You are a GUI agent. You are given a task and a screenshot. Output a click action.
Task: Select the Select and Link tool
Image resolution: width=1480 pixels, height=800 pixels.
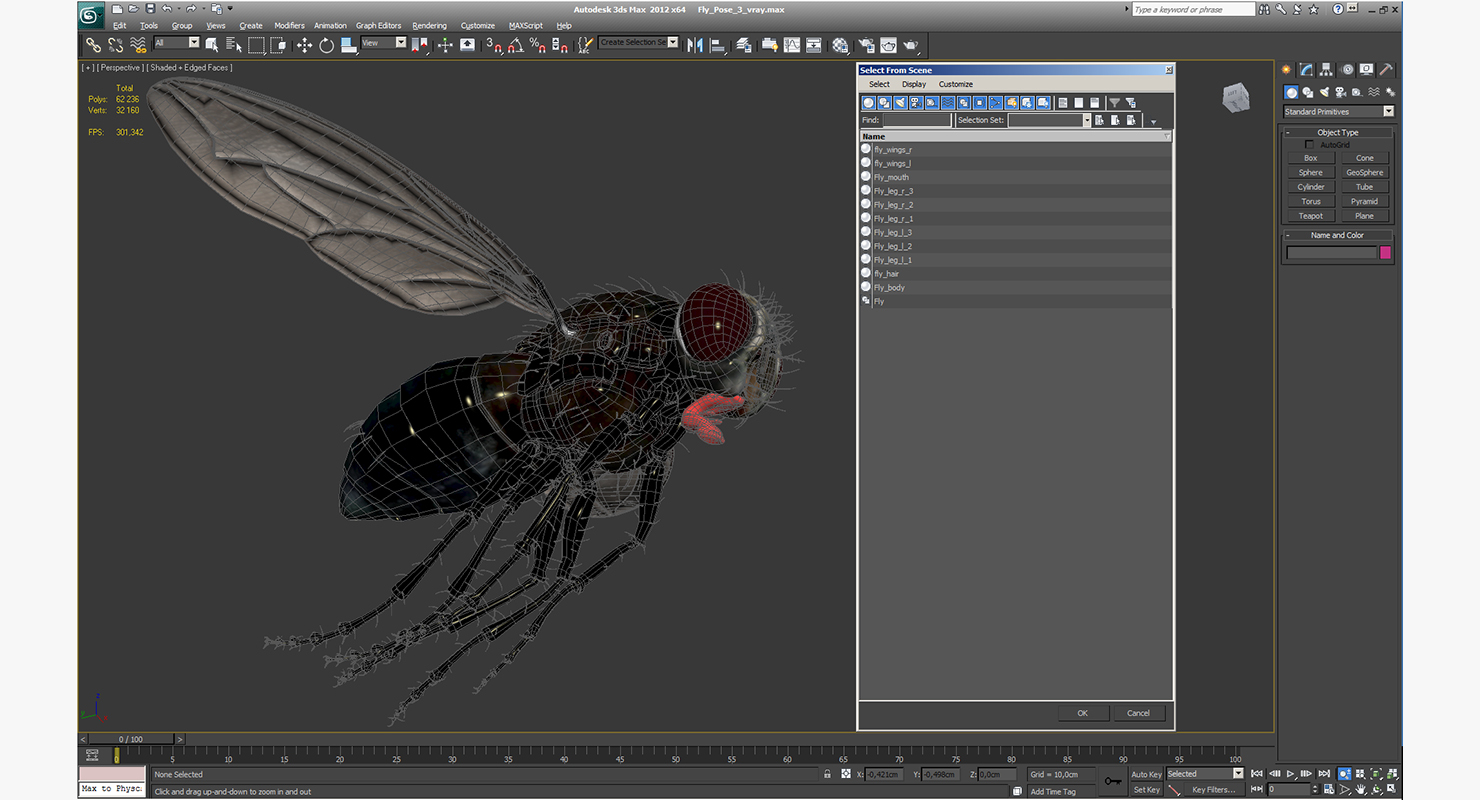coord(93,45)
